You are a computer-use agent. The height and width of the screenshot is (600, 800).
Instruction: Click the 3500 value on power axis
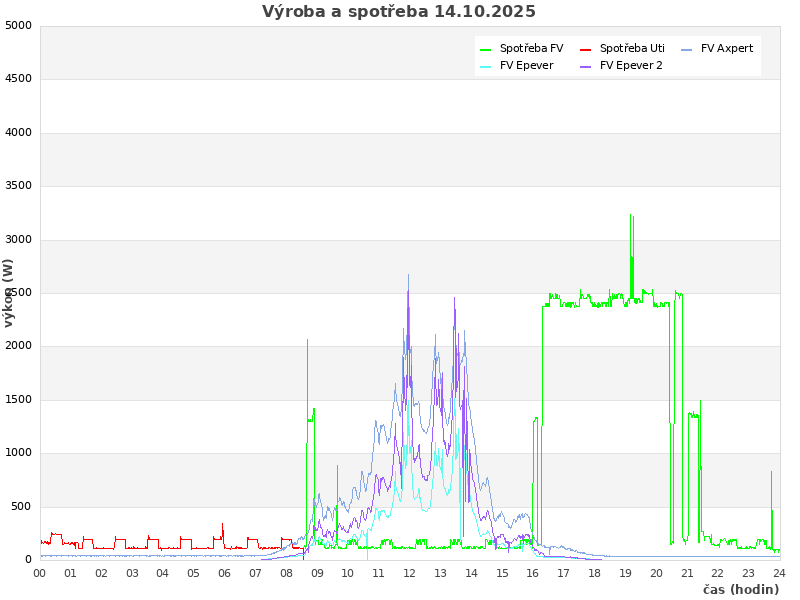(x=18, y=186)
